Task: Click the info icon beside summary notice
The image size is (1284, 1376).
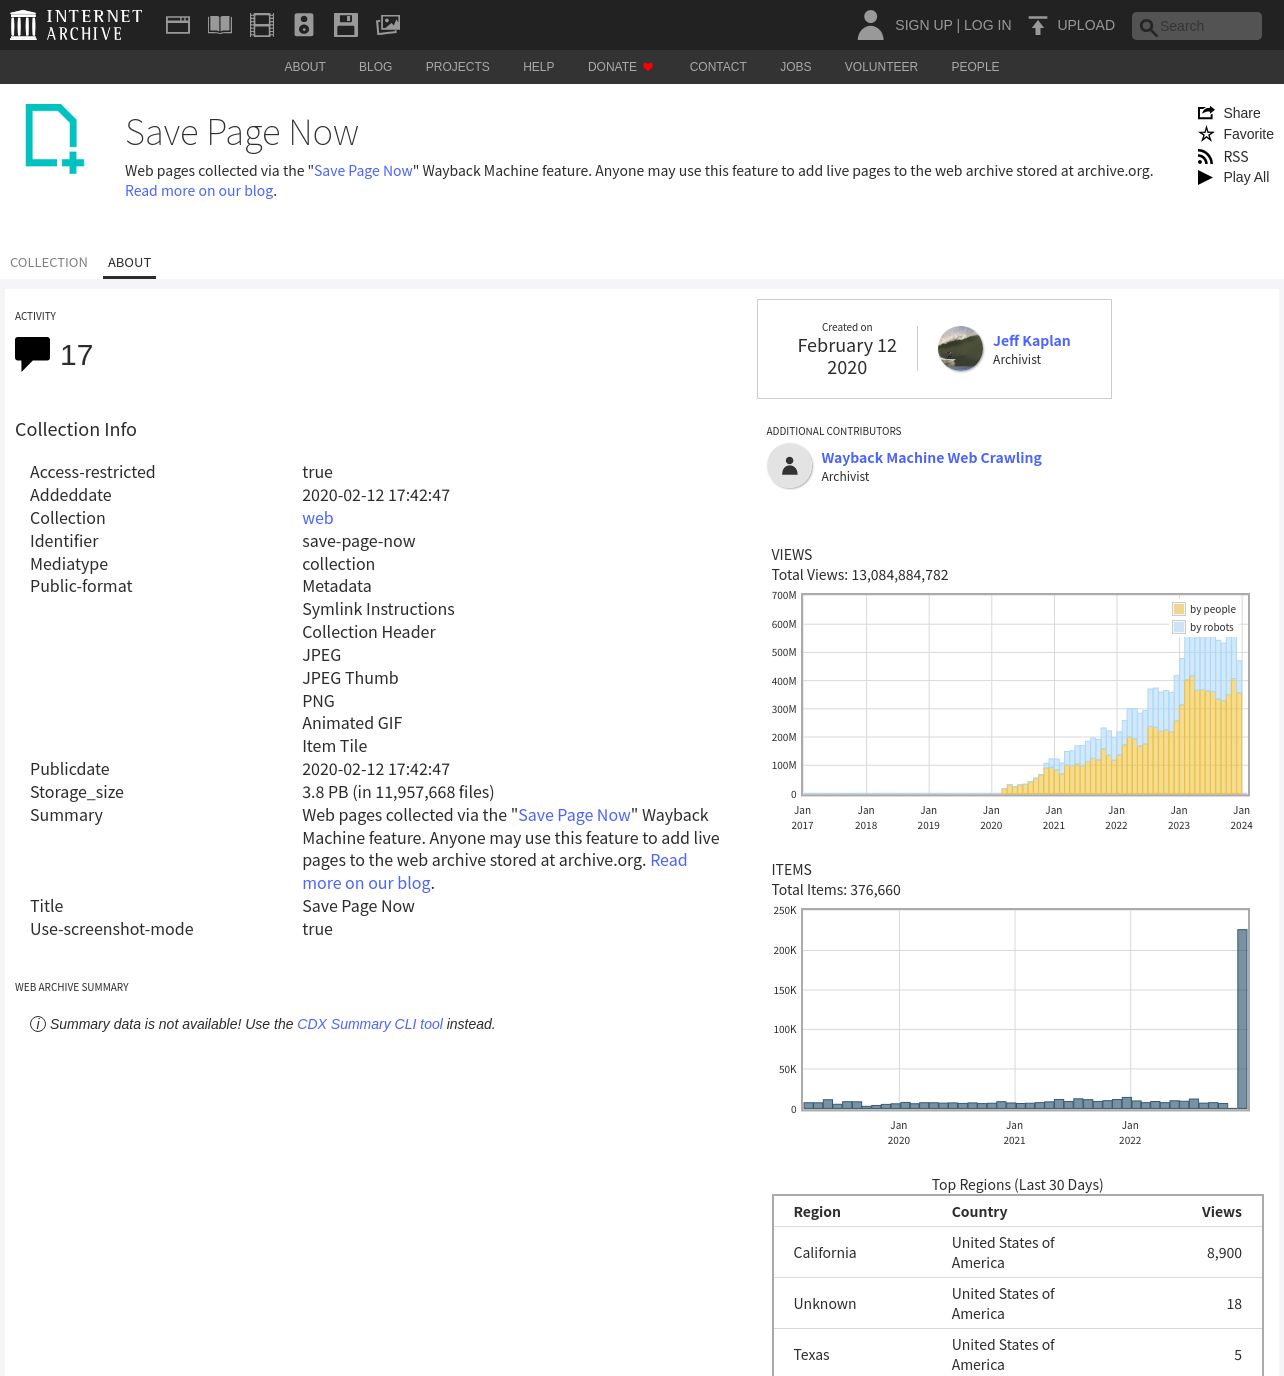Action: tap(38, 1024)
